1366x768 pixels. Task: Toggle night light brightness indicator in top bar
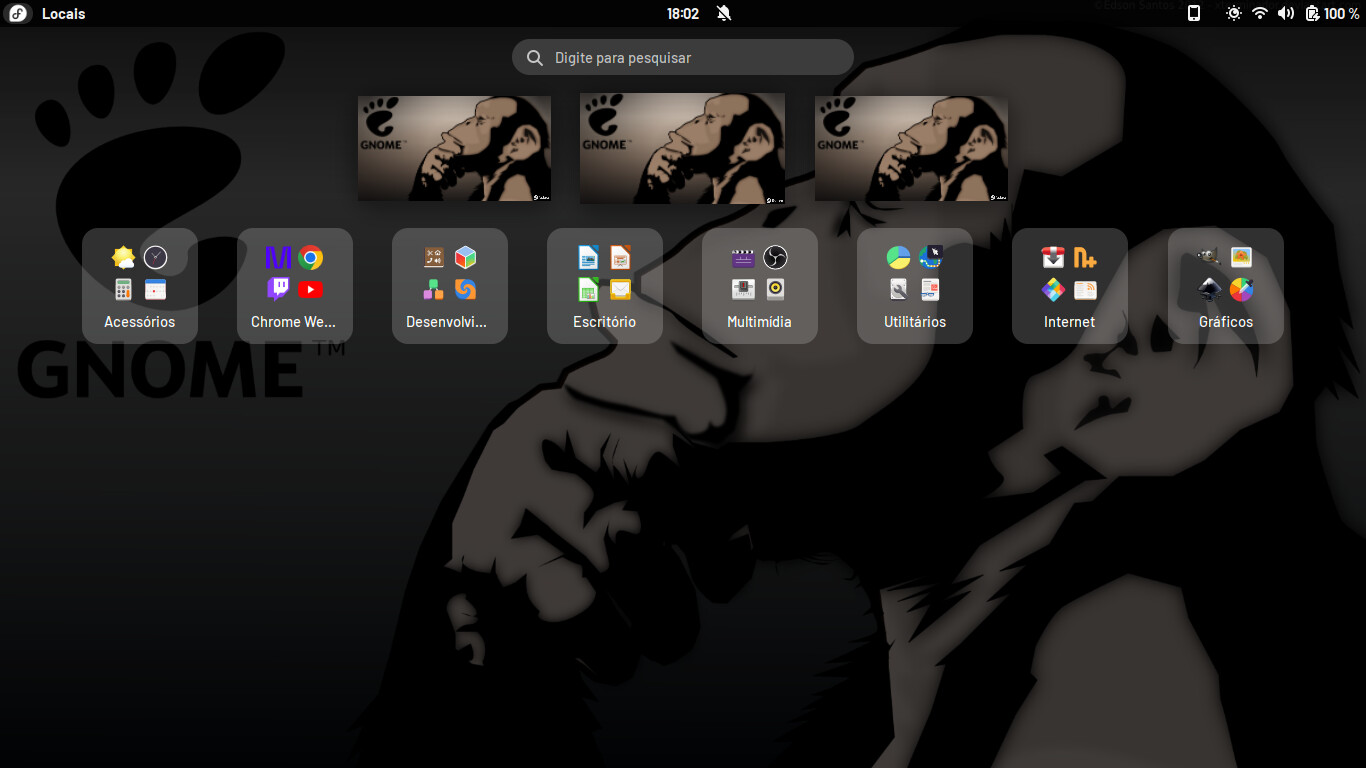click(x=1234, y=13)
